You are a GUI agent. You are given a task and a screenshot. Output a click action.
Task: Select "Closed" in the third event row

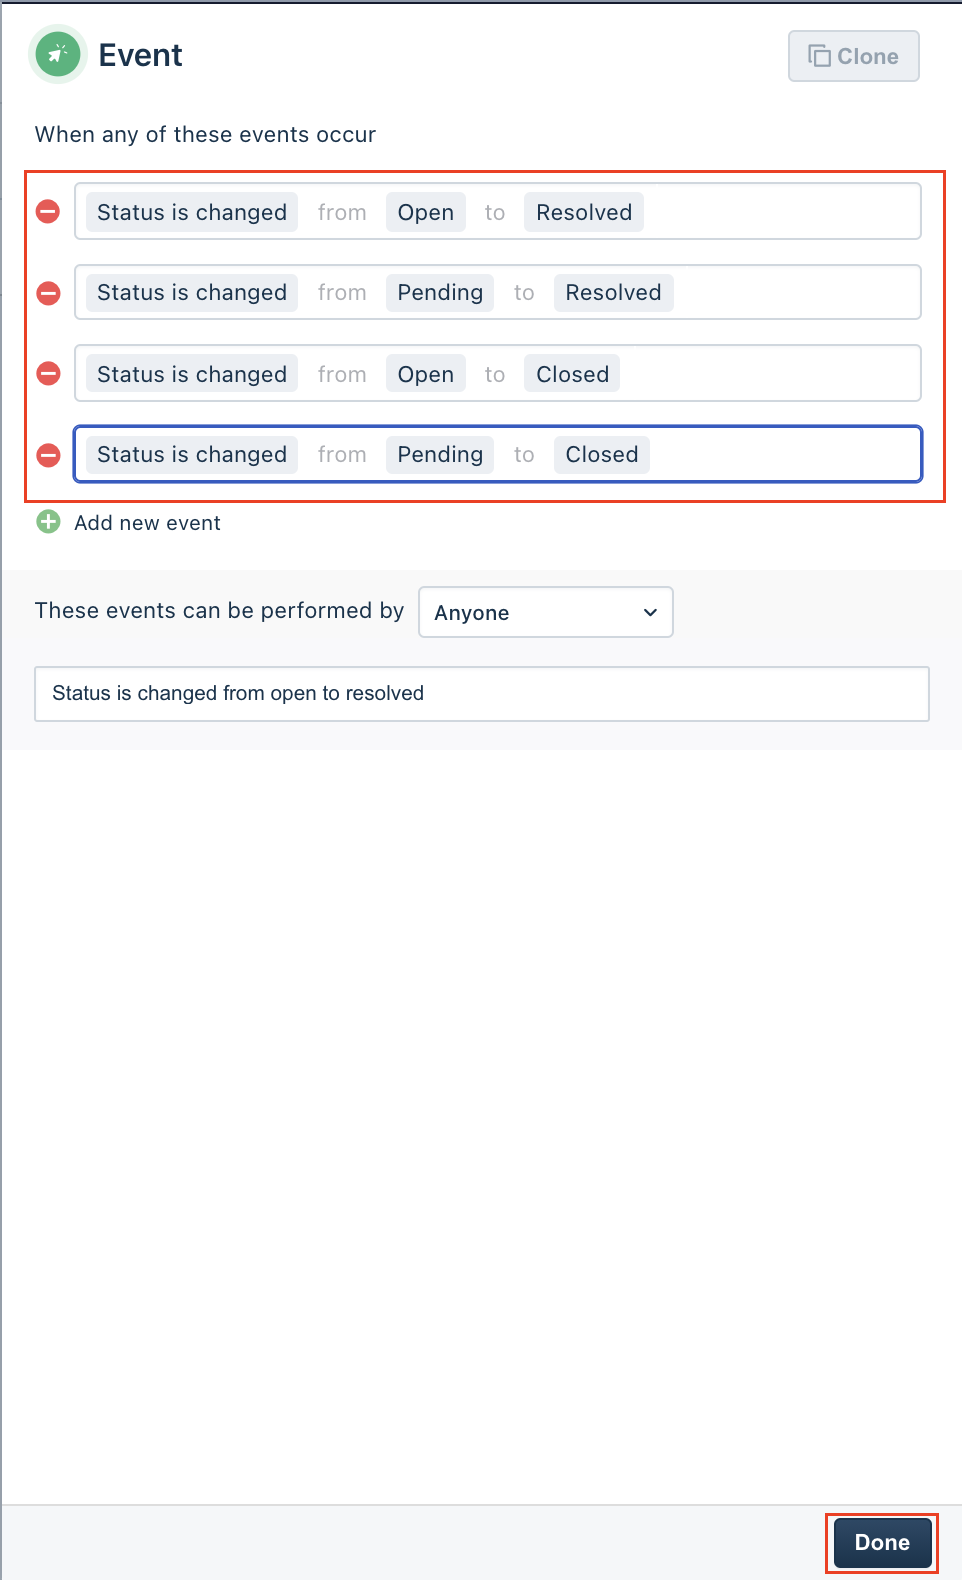coord(571,373)
